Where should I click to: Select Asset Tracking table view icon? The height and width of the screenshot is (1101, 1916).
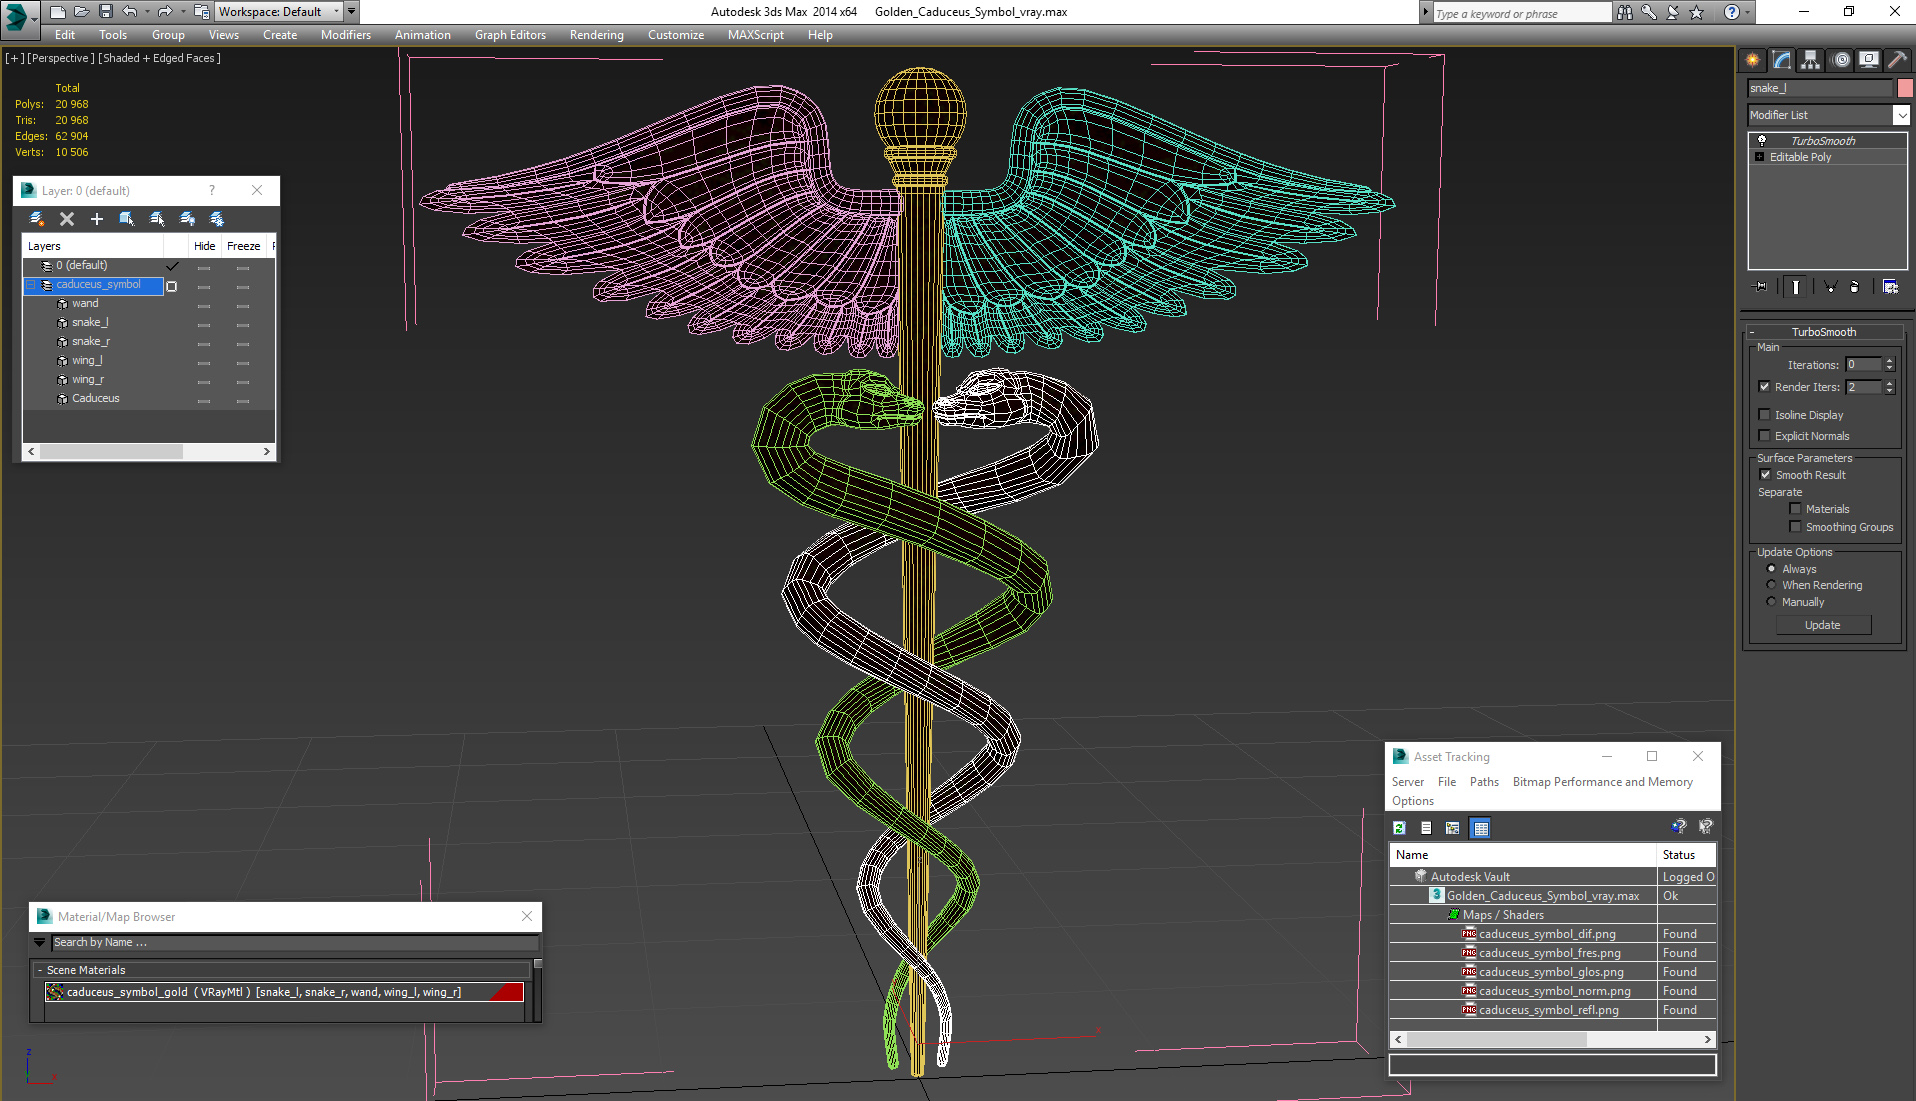point(1481,828)
